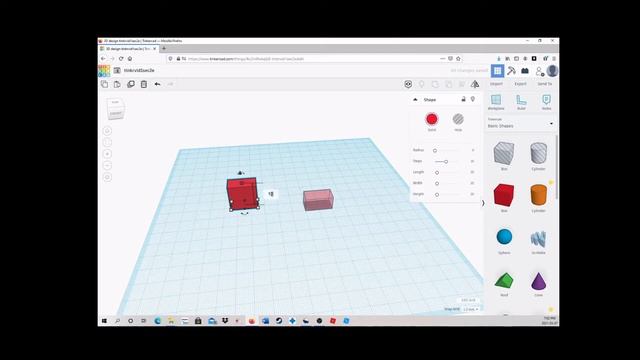Click the Fit all in view button
The height and width of the screenshot is (360, 640).
click(107, 142)
